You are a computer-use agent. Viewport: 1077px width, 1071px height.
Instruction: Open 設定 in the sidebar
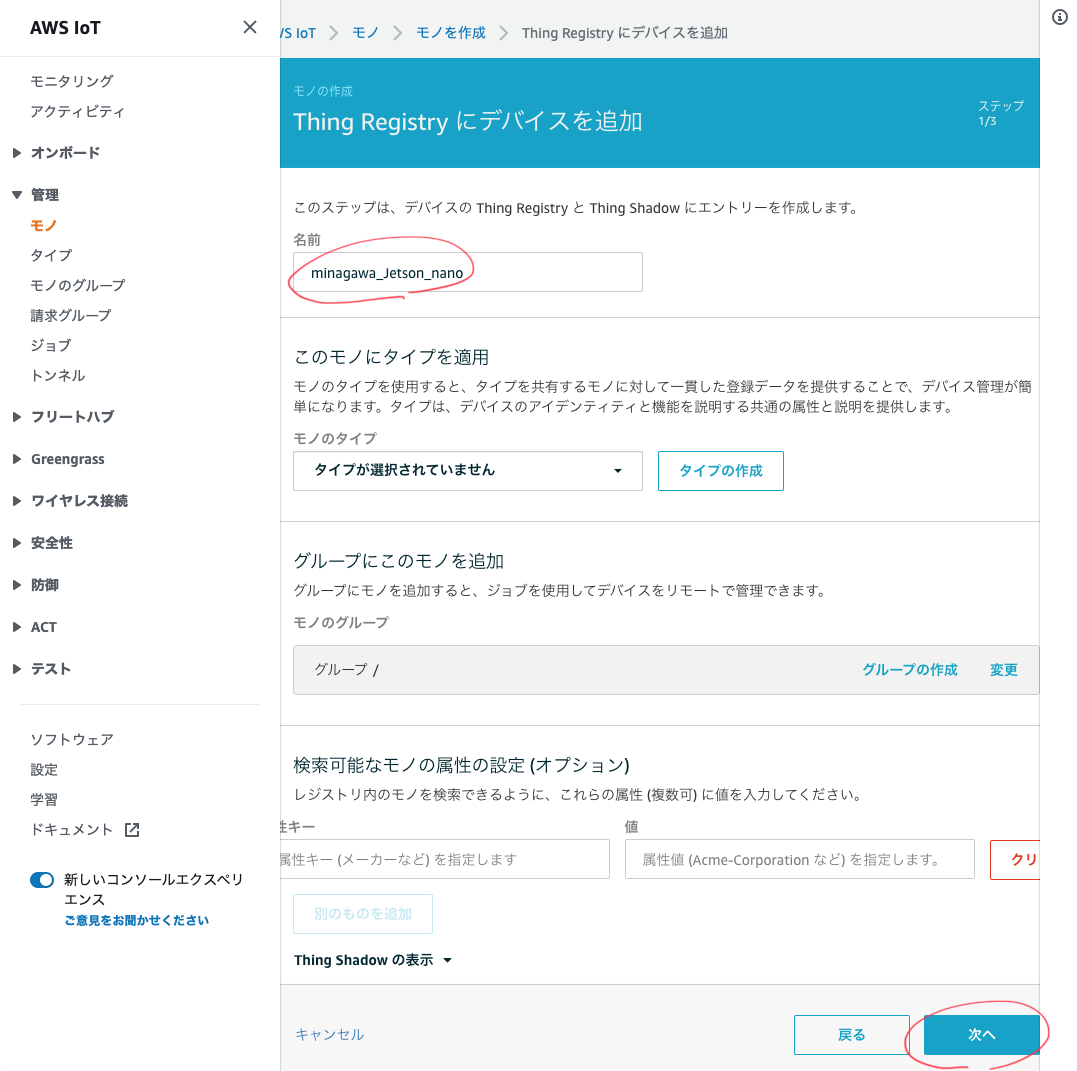pyautogui.click(x=44, y=769)
